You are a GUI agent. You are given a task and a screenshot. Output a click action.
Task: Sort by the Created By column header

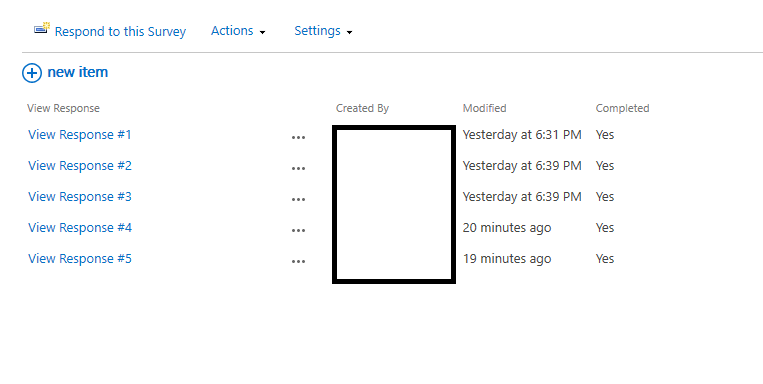pyautogui.click(x=362, y=108)
